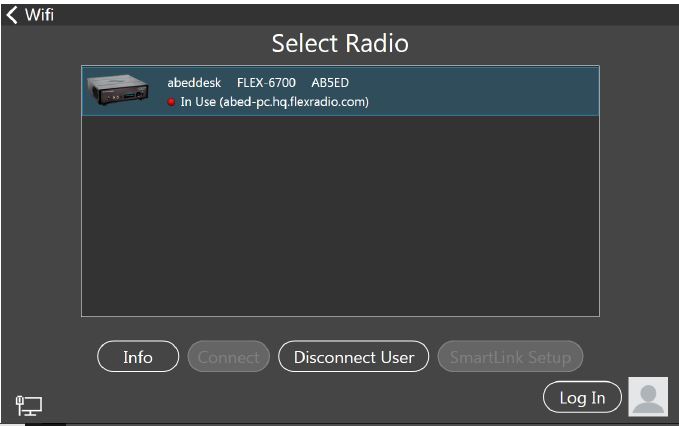Open the user profile avatar icon
Viewport: 679px width, 426px height.
(x=648, y=397)
